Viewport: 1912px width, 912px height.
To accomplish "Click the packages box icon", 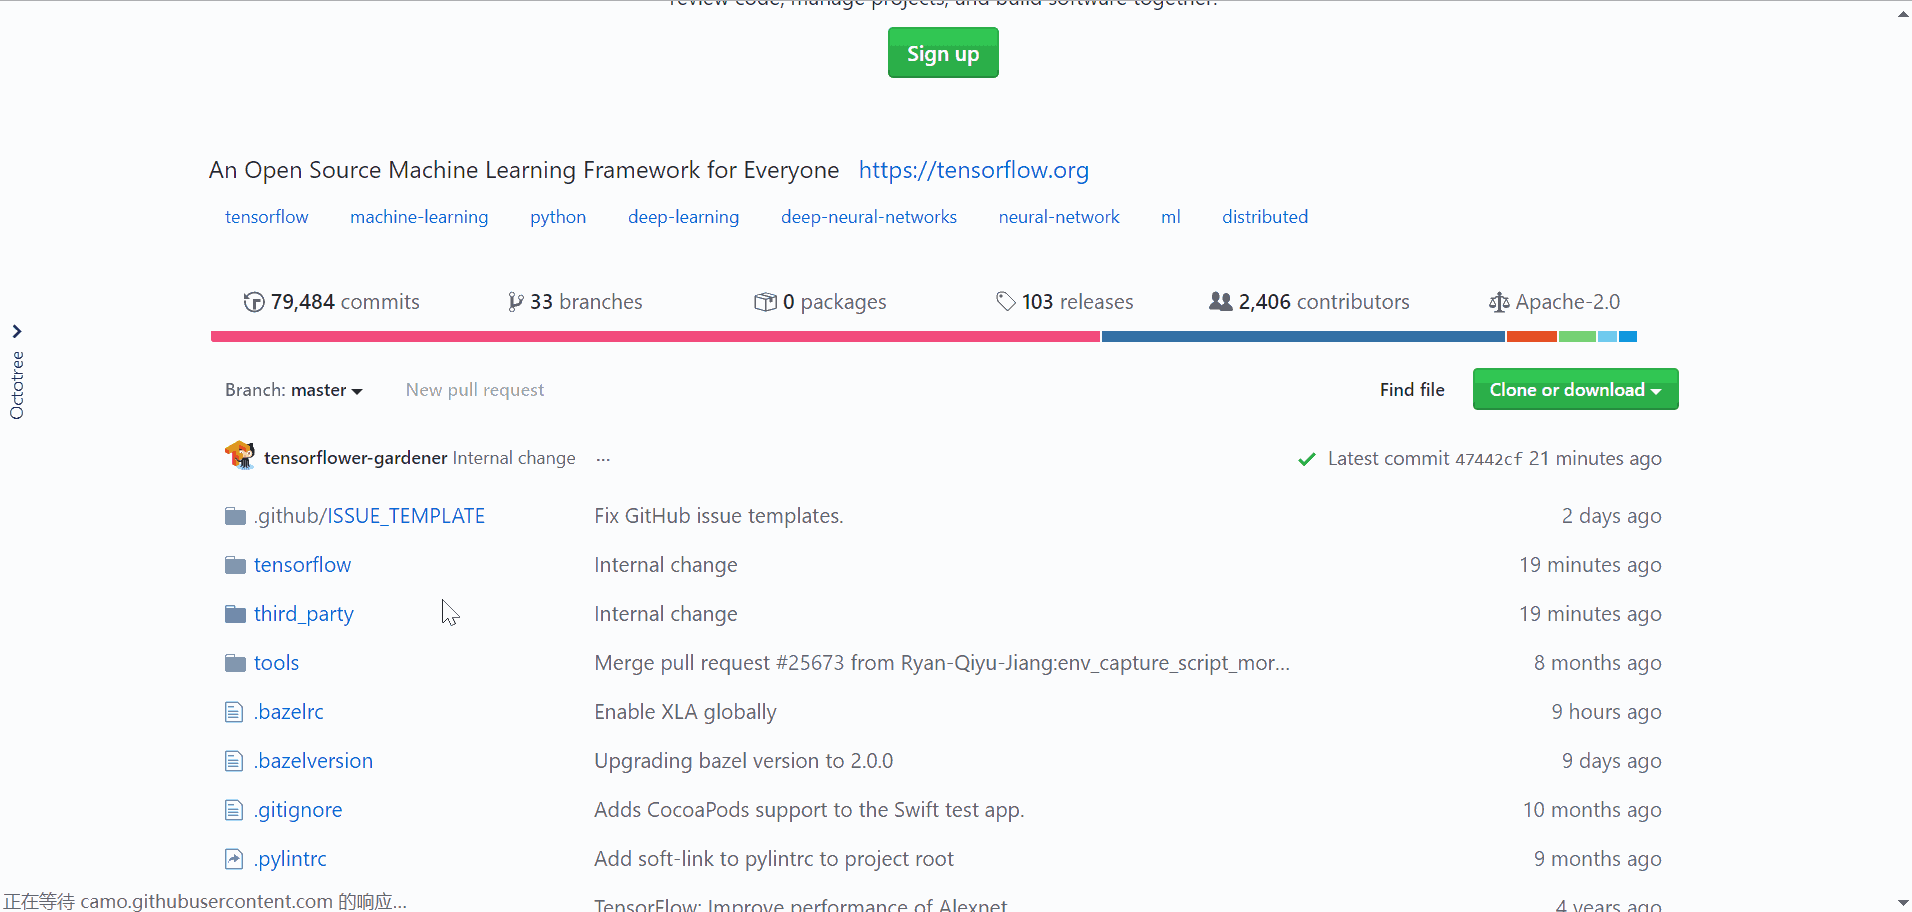I will click(765, 302).
